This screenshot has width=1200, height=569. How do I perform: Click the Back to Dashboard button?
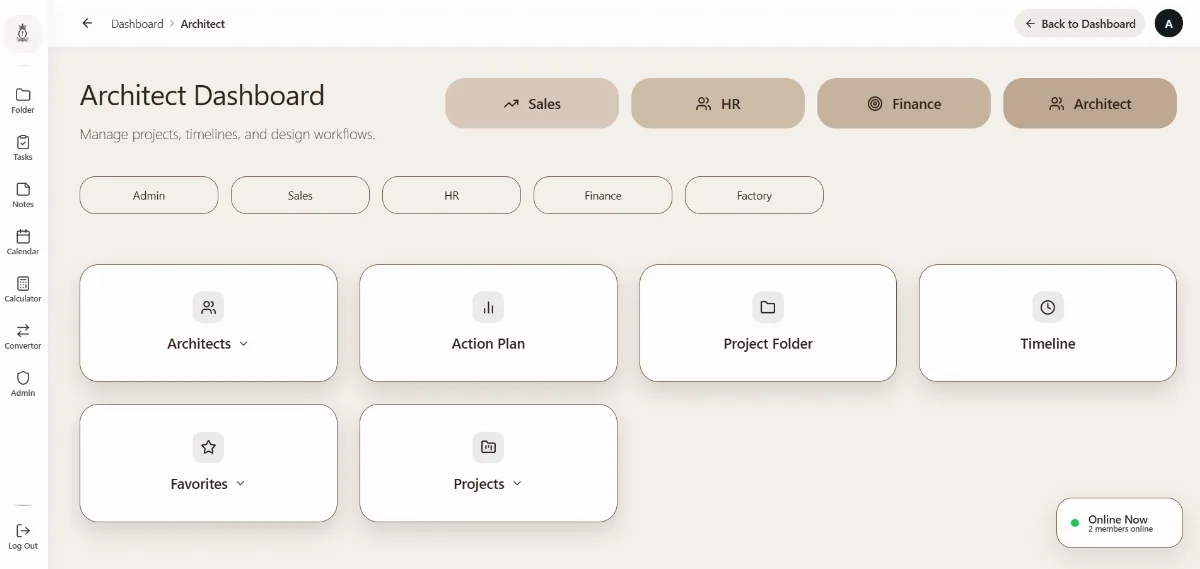pos(1080,23)
